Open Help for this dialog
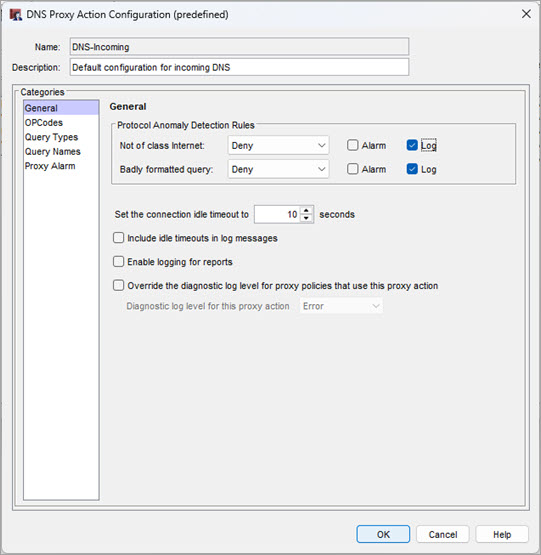Image resolution: width=541 pixels, height=555 pixels. click(502, 534)
